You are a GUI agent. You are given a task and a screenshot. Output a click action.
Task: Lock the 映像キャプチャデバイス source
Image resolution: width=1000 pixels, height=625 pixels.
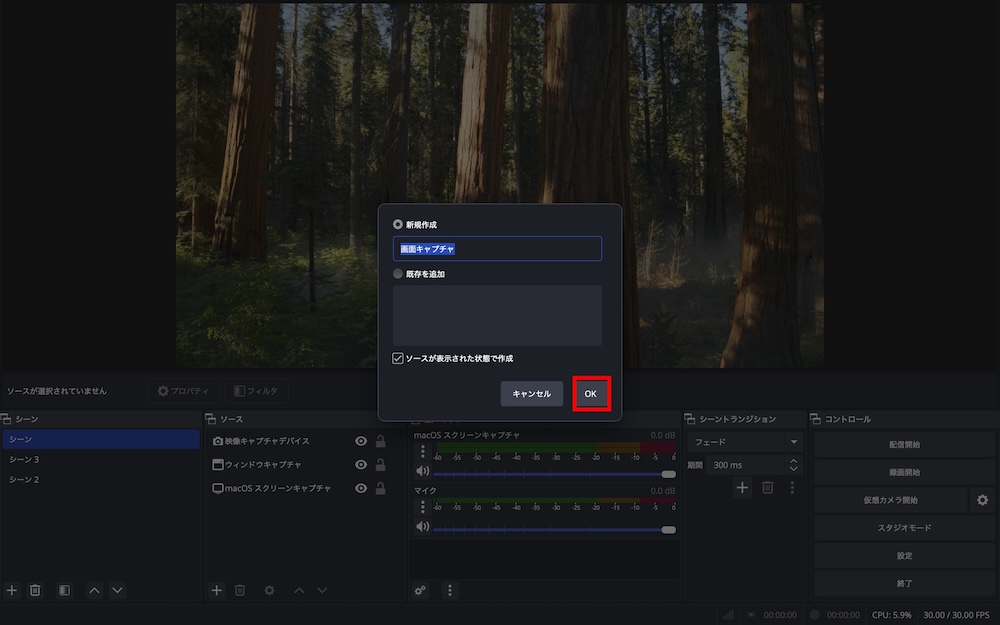click(380, 441)
